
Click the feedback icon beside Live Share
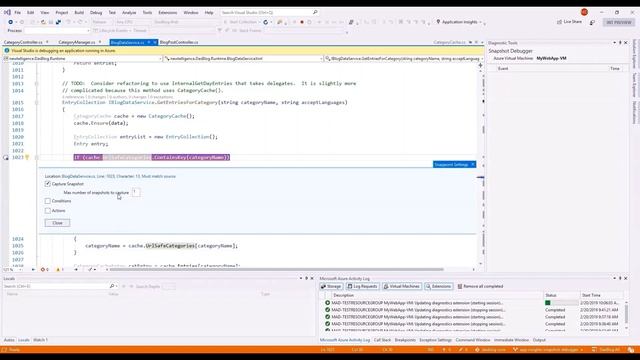tap(592, 22)
